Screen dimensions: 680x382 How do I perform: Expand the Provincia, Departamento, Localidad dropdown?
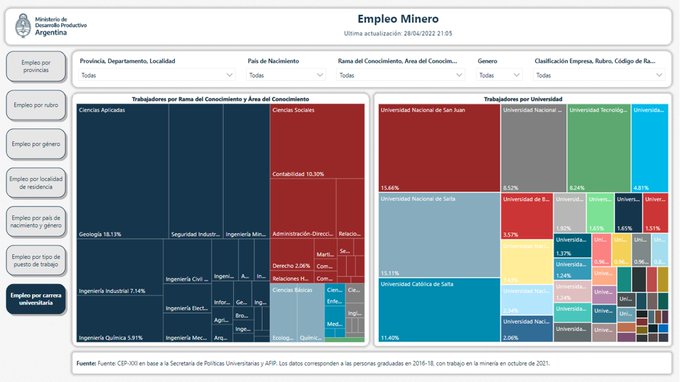(x=157, y=75)
